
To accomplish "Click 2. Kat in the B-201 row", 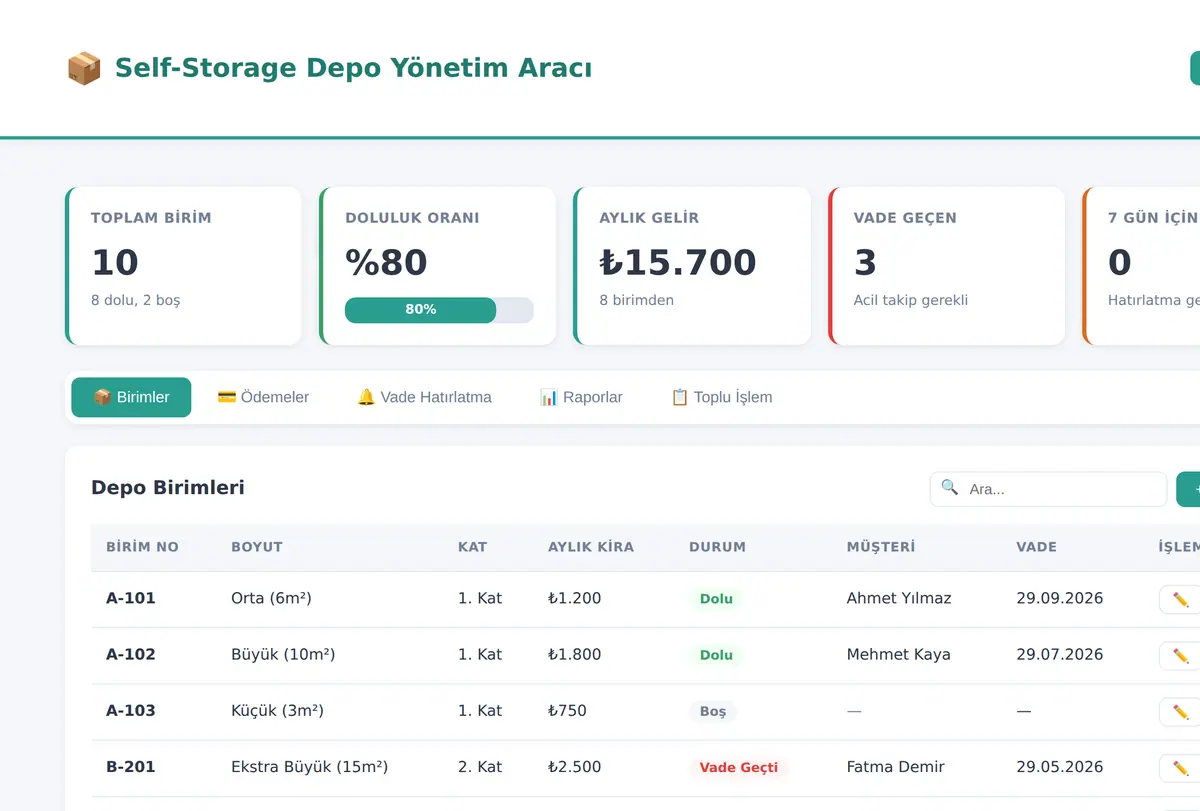I will tap(480, 766).
